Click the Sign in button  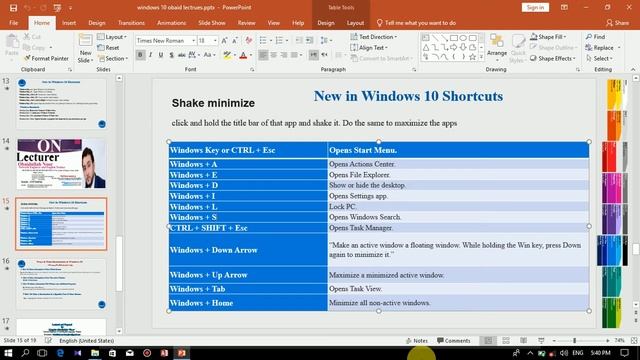coord(535,7)
